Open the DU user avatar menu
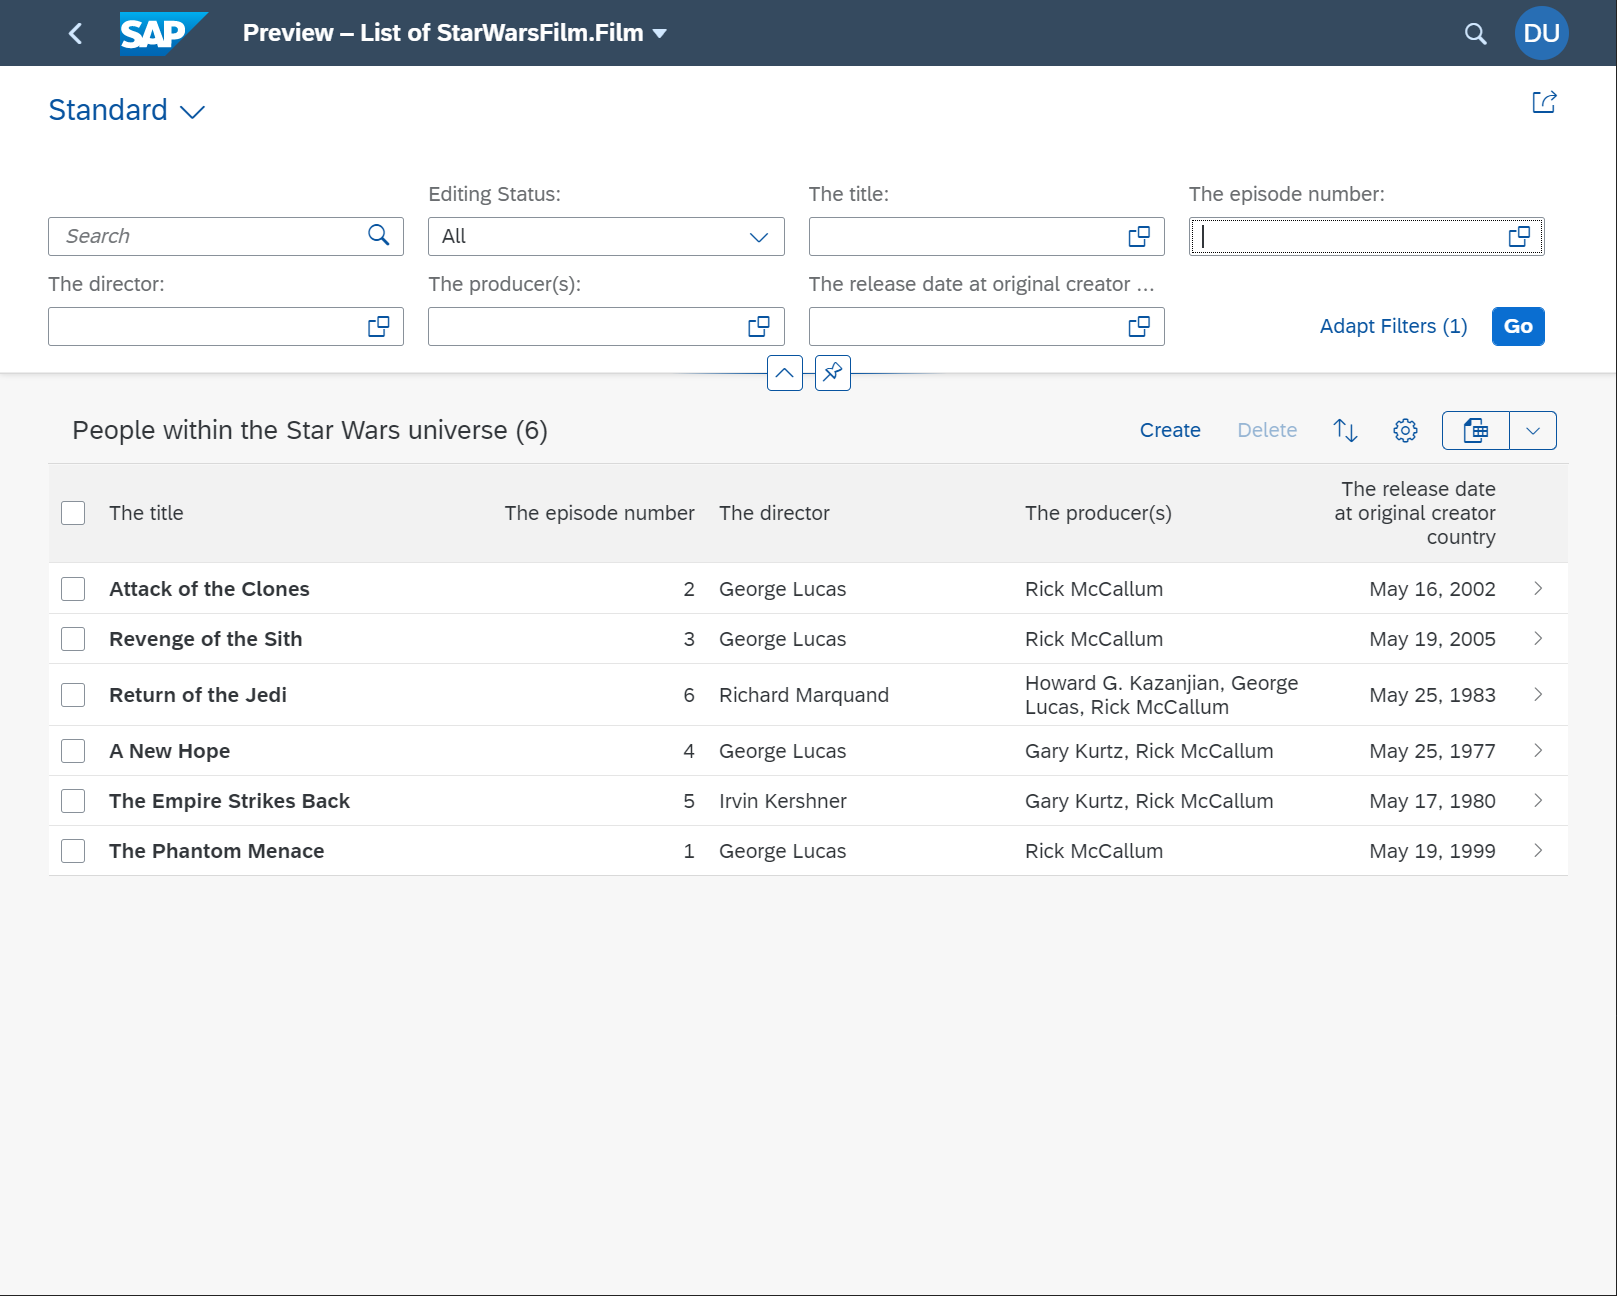The height and width of the screenshot is (1296, 1617). coord(1541,33)
